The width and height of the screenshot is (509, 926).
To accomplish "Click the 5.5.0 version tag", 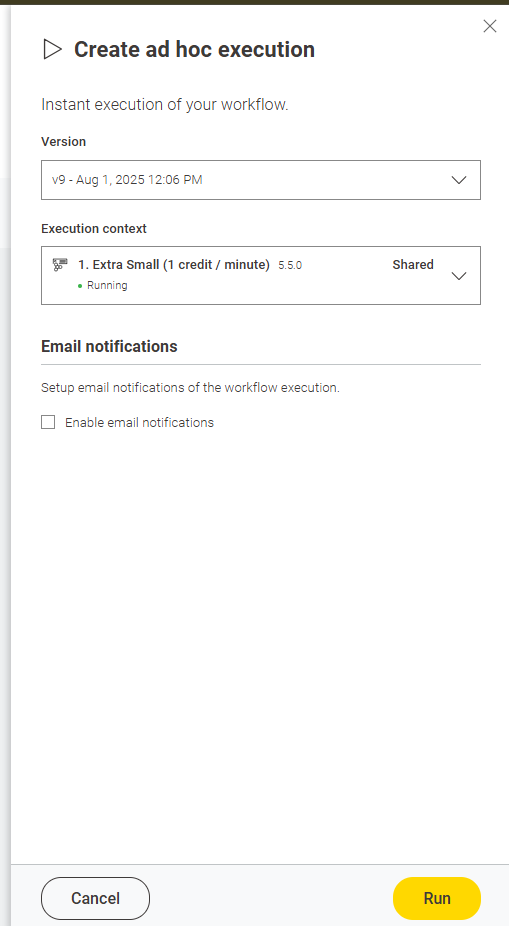I will click(290, 266).
